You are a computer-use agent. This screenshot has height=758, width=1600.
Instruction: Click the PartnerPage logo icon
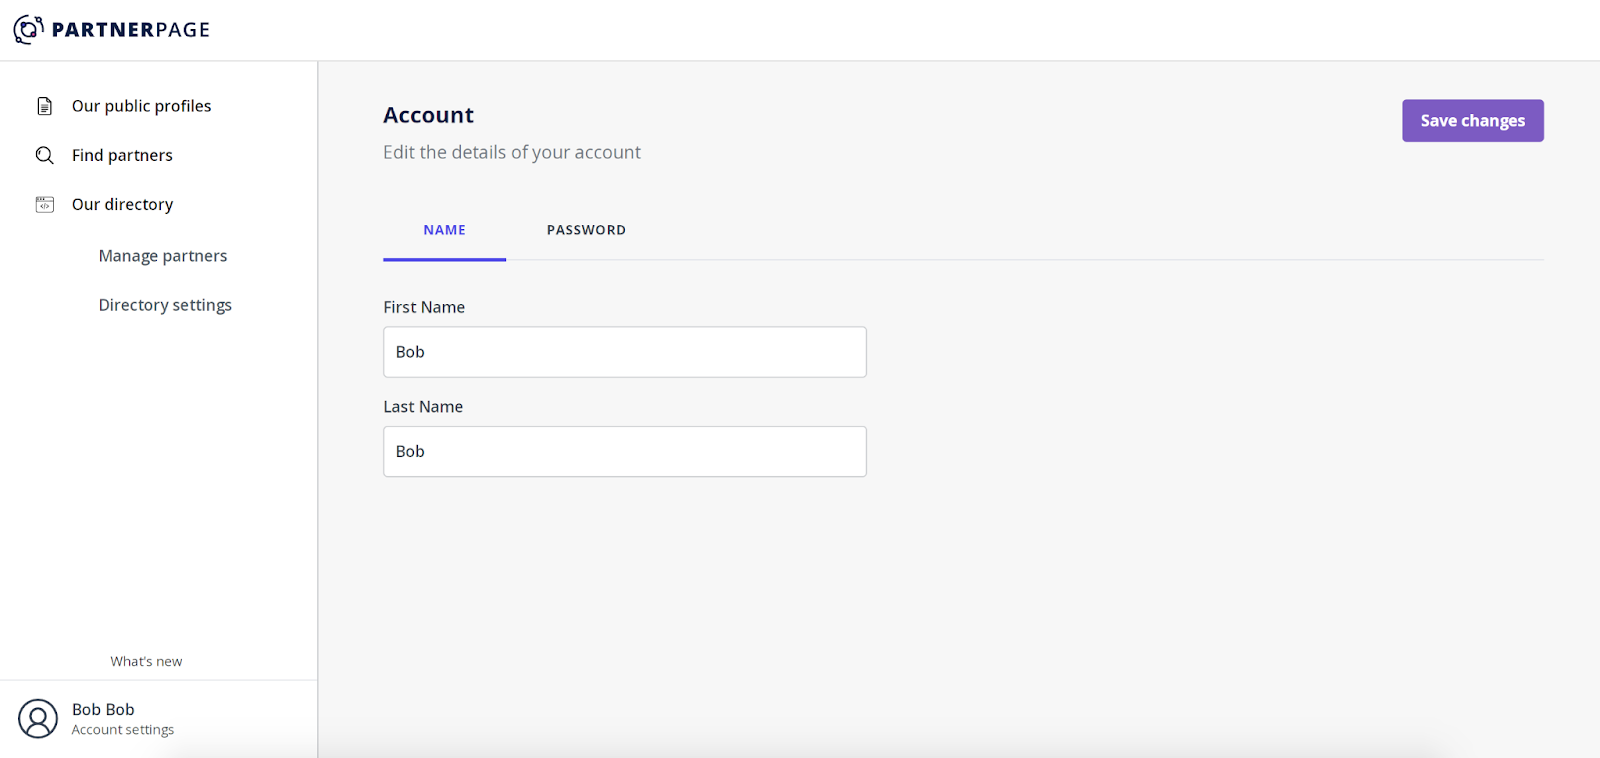(28, 30)
